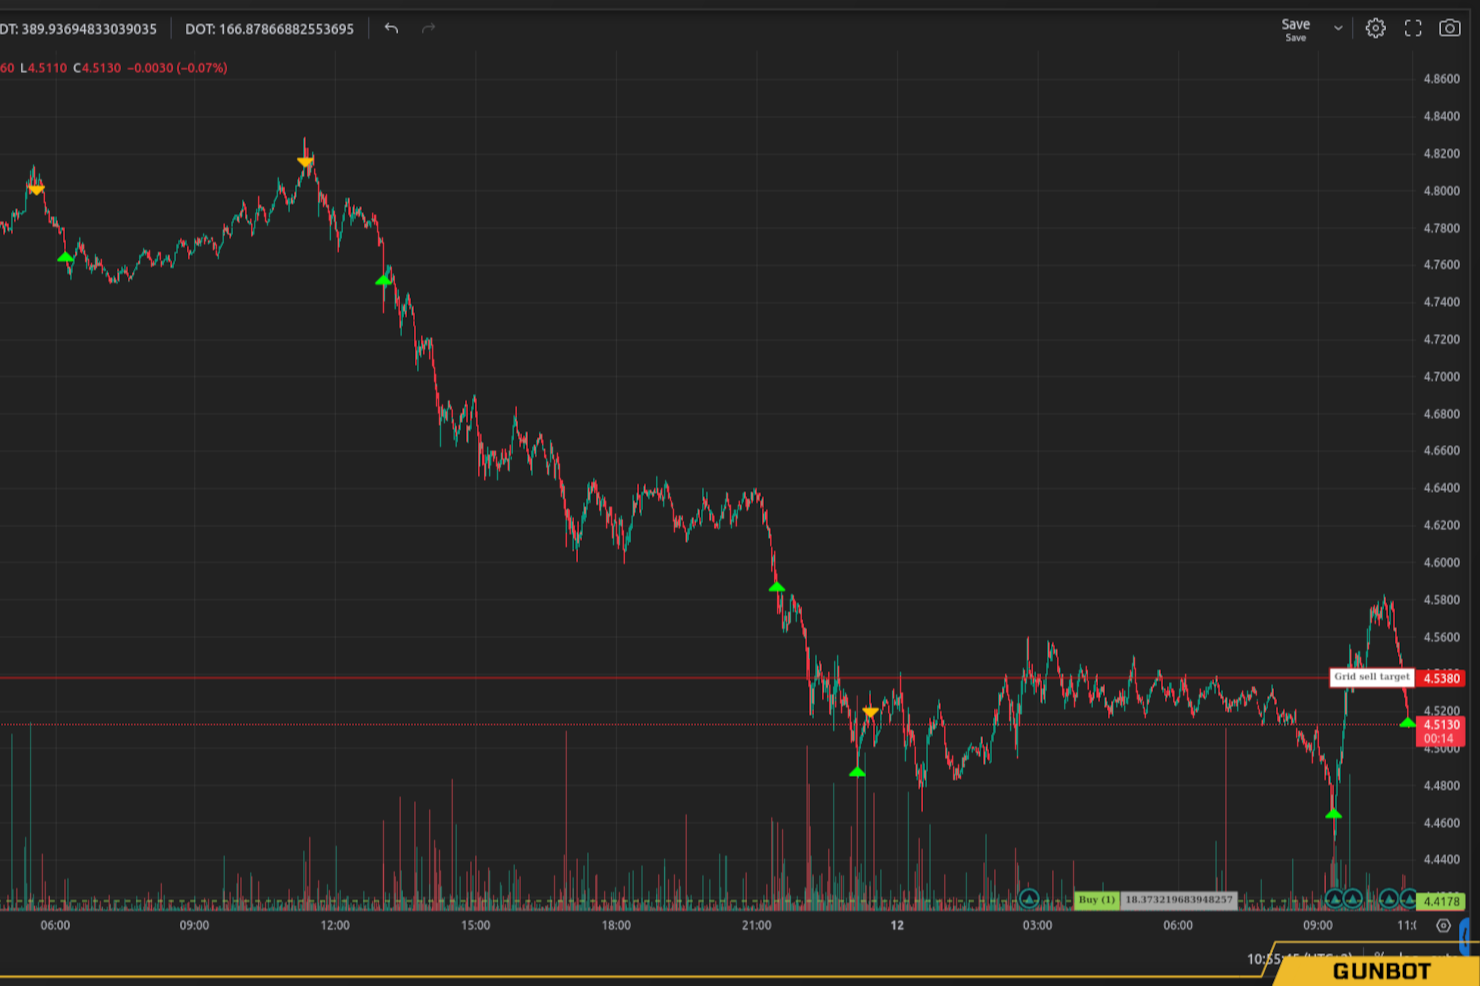This screenshot has height=986, width=1480.
Task: Click the Grid sell target label
Action: pos(1371,677)
